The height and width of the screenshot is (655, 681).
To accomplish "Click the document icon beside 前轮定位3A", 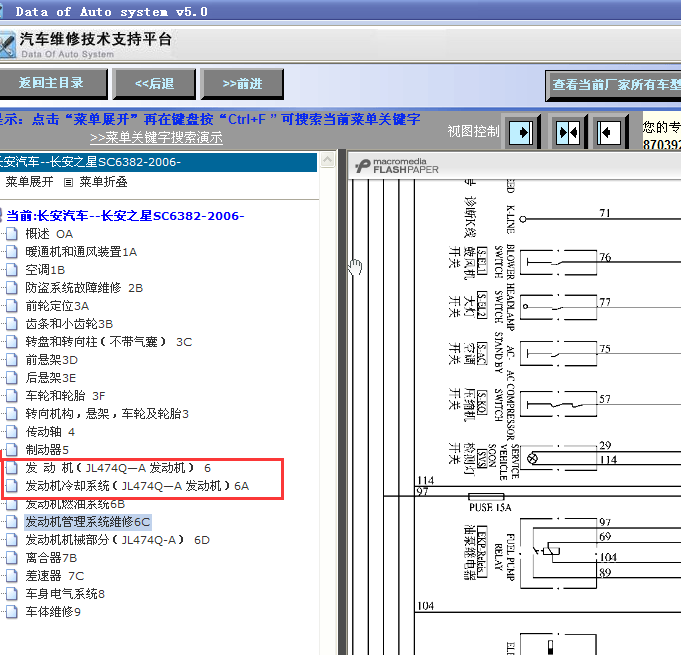I will (x=12, y=306).
